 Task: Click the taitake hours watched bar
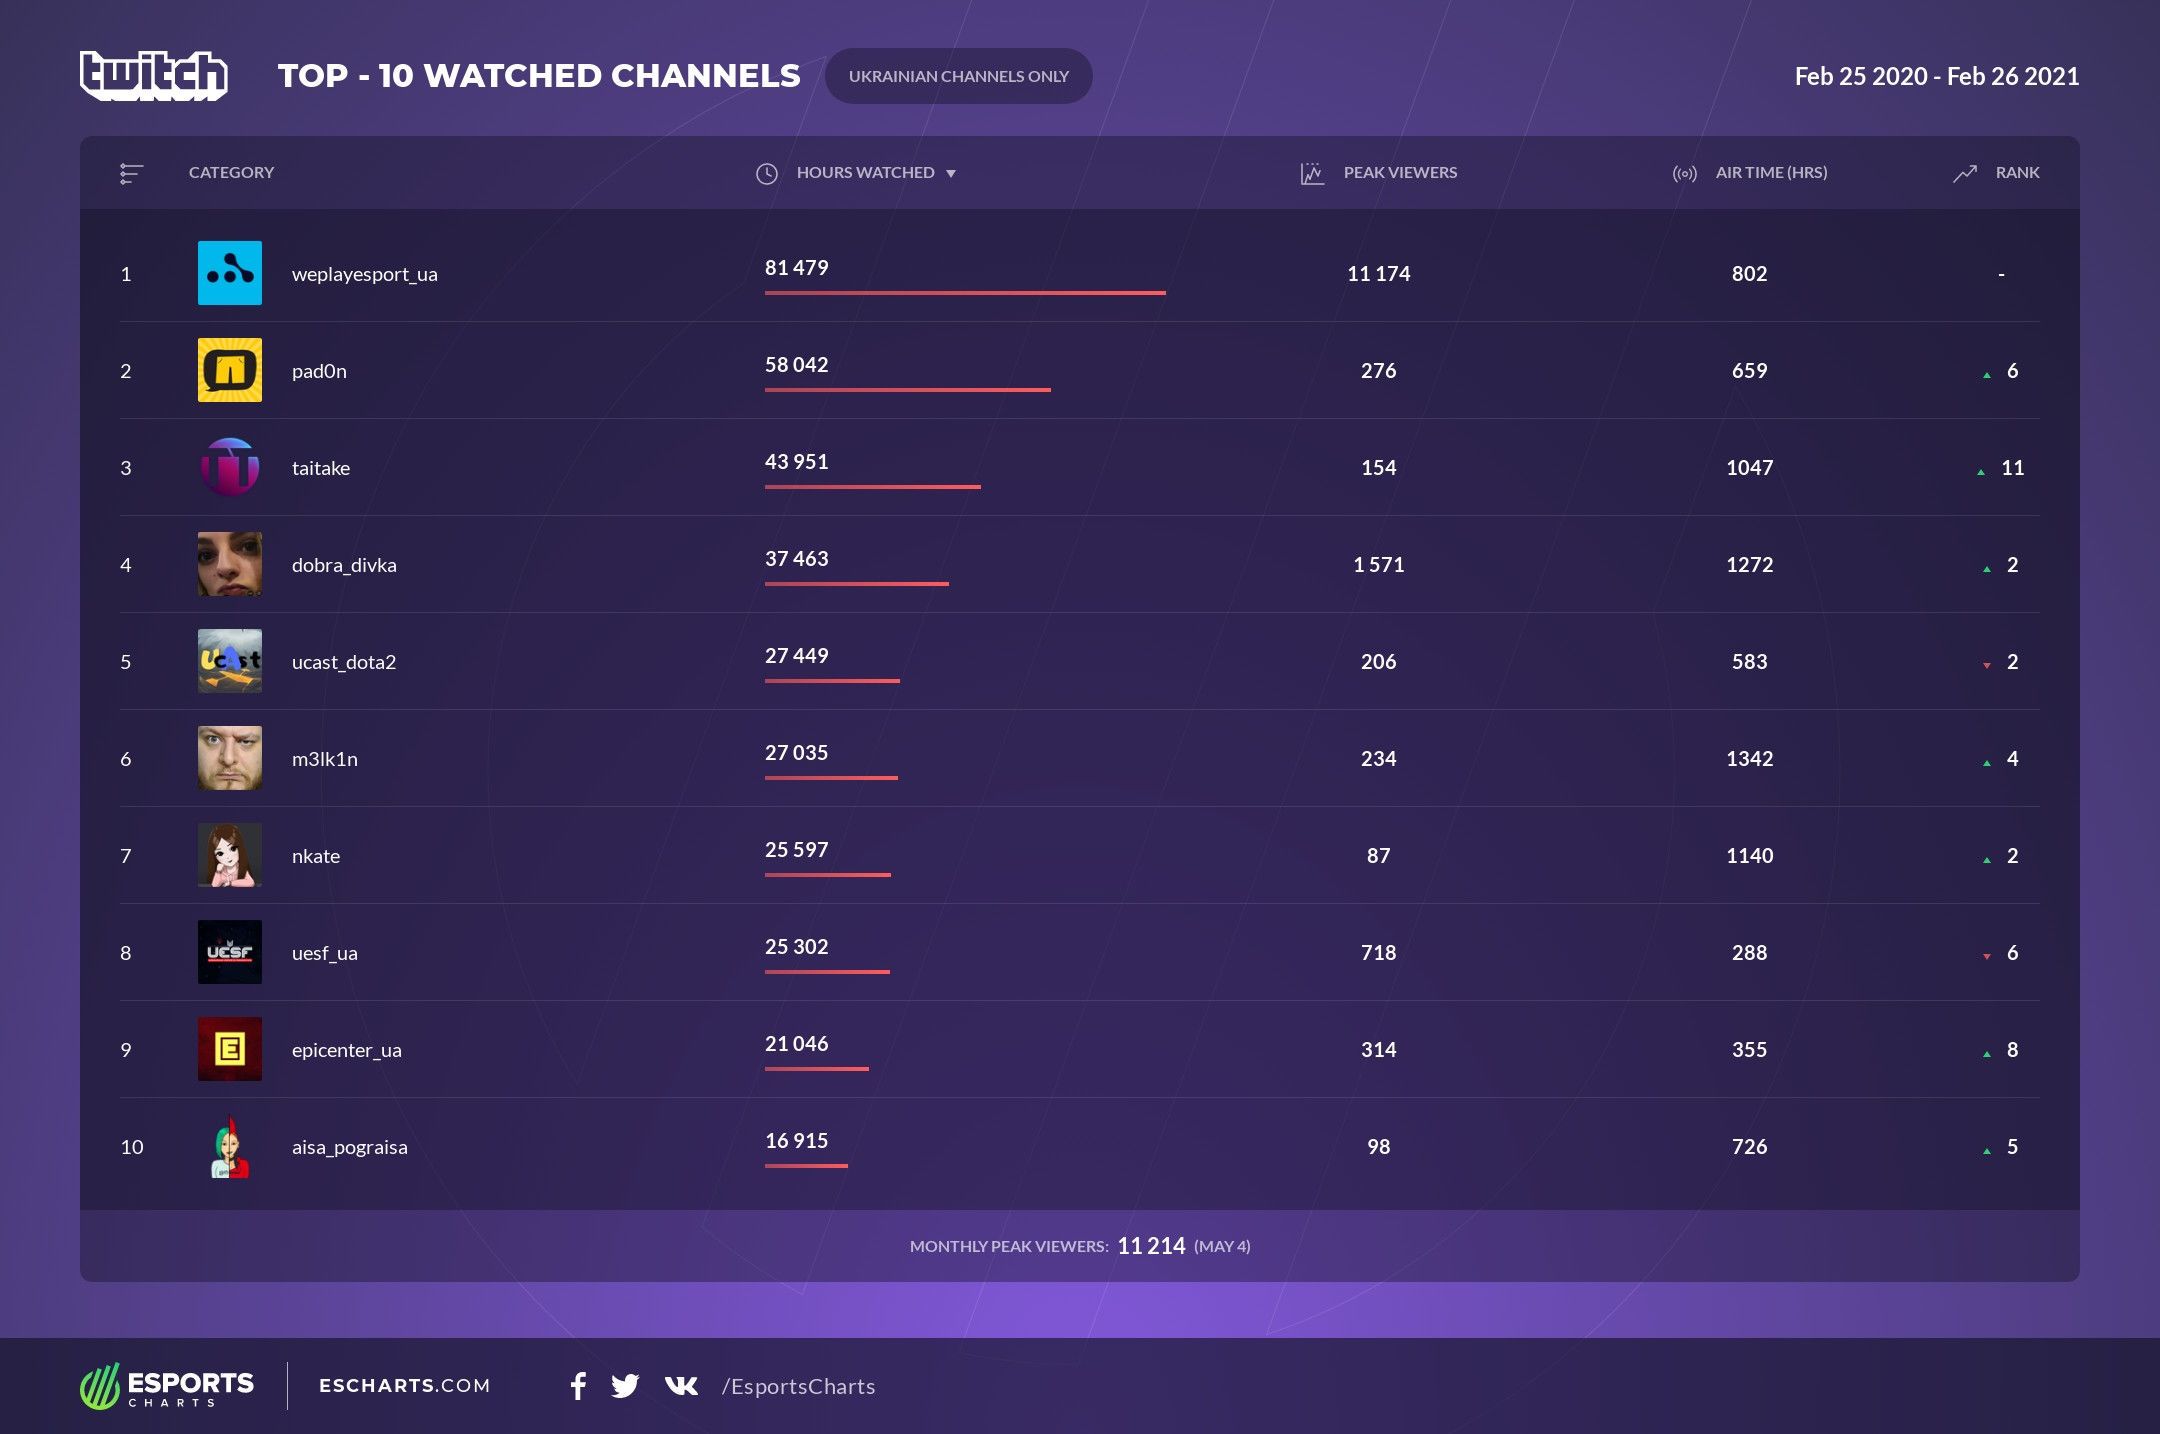coord(873,487)
